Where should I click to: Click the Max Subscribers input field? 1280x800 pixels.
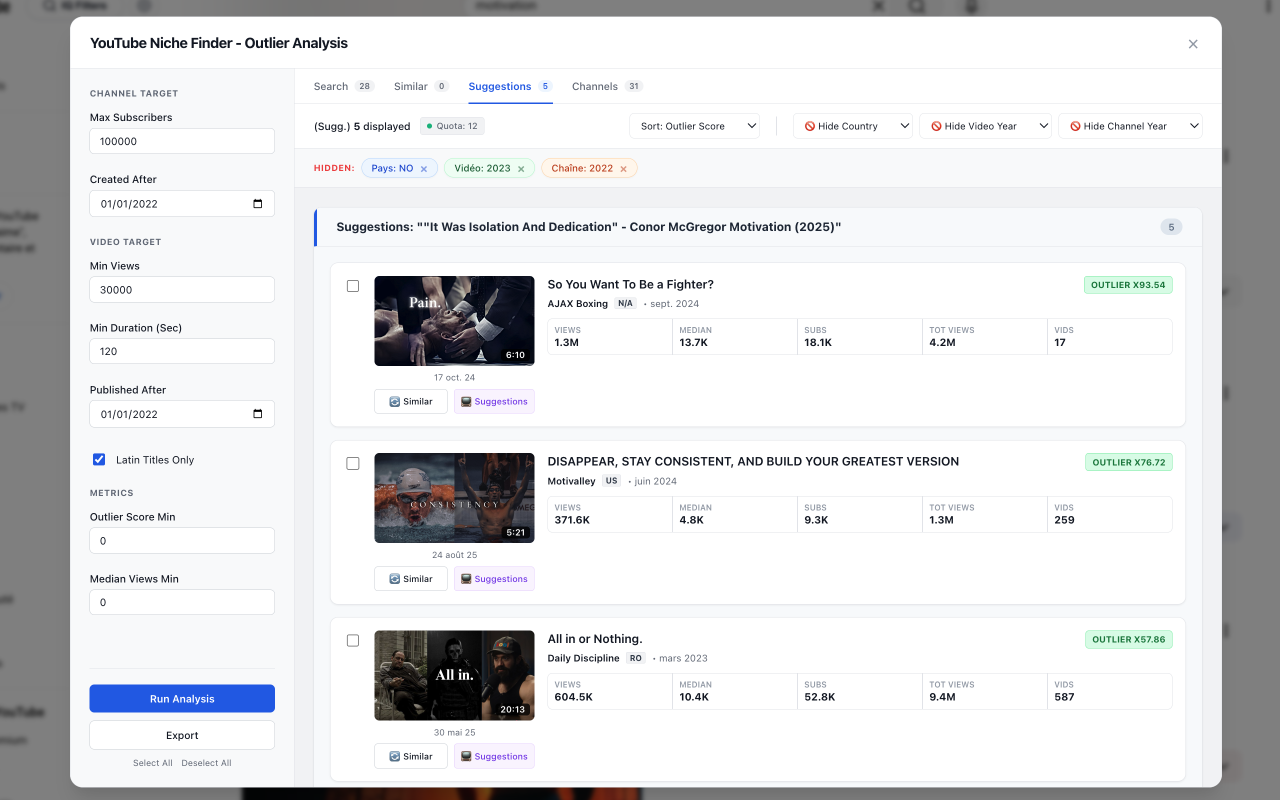tap(182, 141)
